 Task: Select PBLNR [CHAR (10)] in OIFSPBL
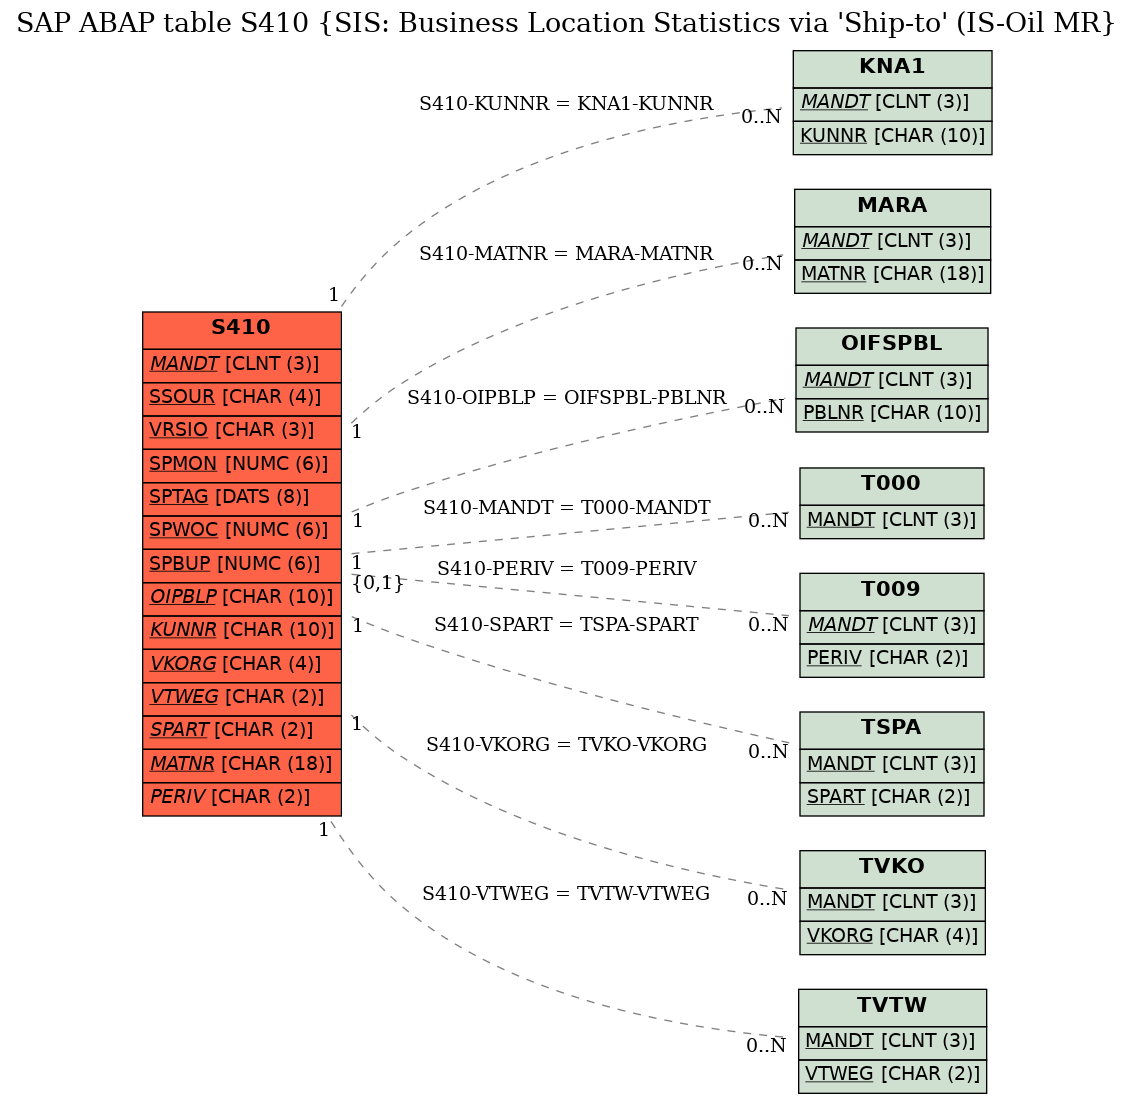click(x=892, y=414)
